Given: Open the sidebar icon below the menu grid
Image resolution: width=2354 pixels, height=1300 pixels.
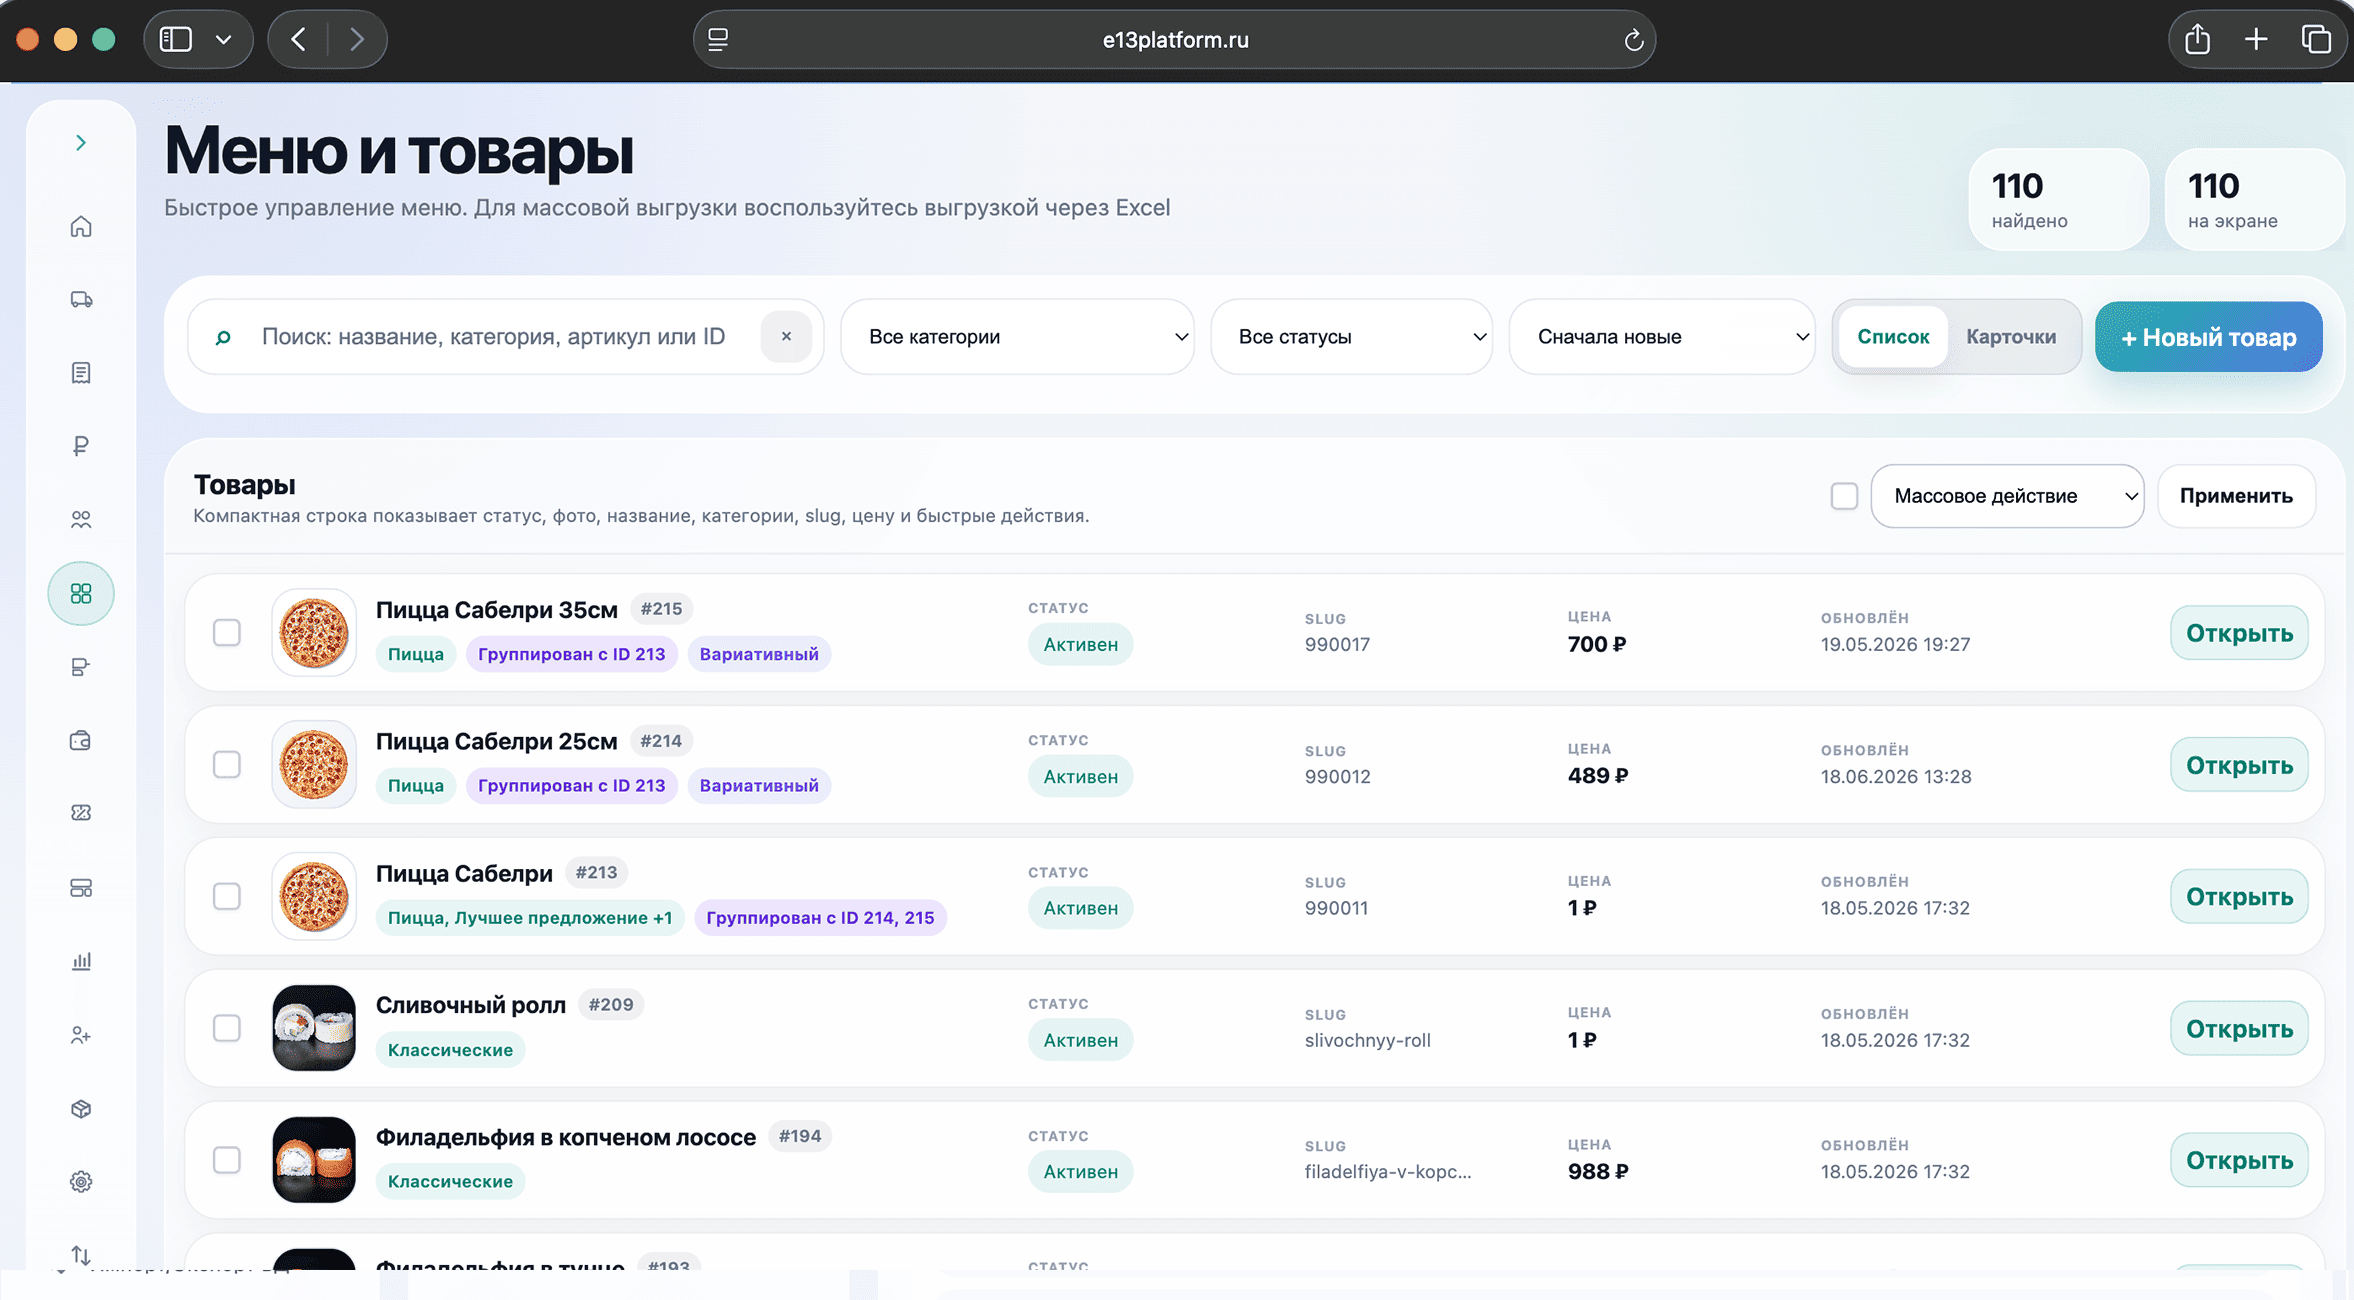Looking at the screenshot, I should click(81, 667).
